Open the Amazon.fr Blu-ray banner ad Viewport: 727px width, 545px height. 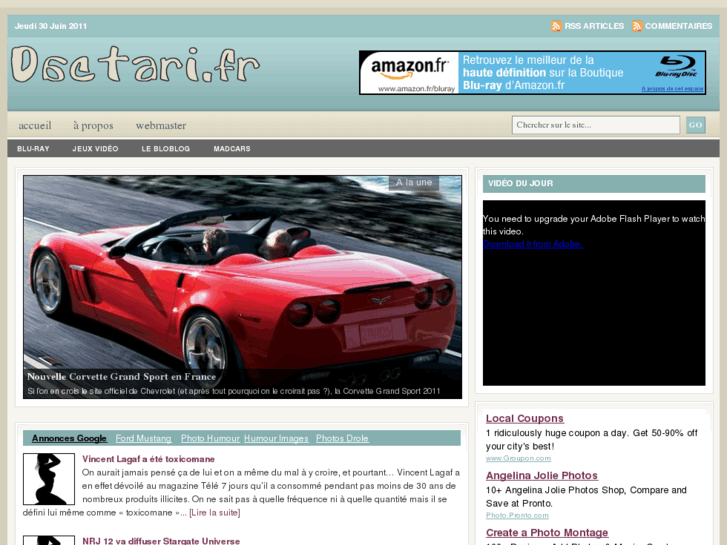[532, 73]
